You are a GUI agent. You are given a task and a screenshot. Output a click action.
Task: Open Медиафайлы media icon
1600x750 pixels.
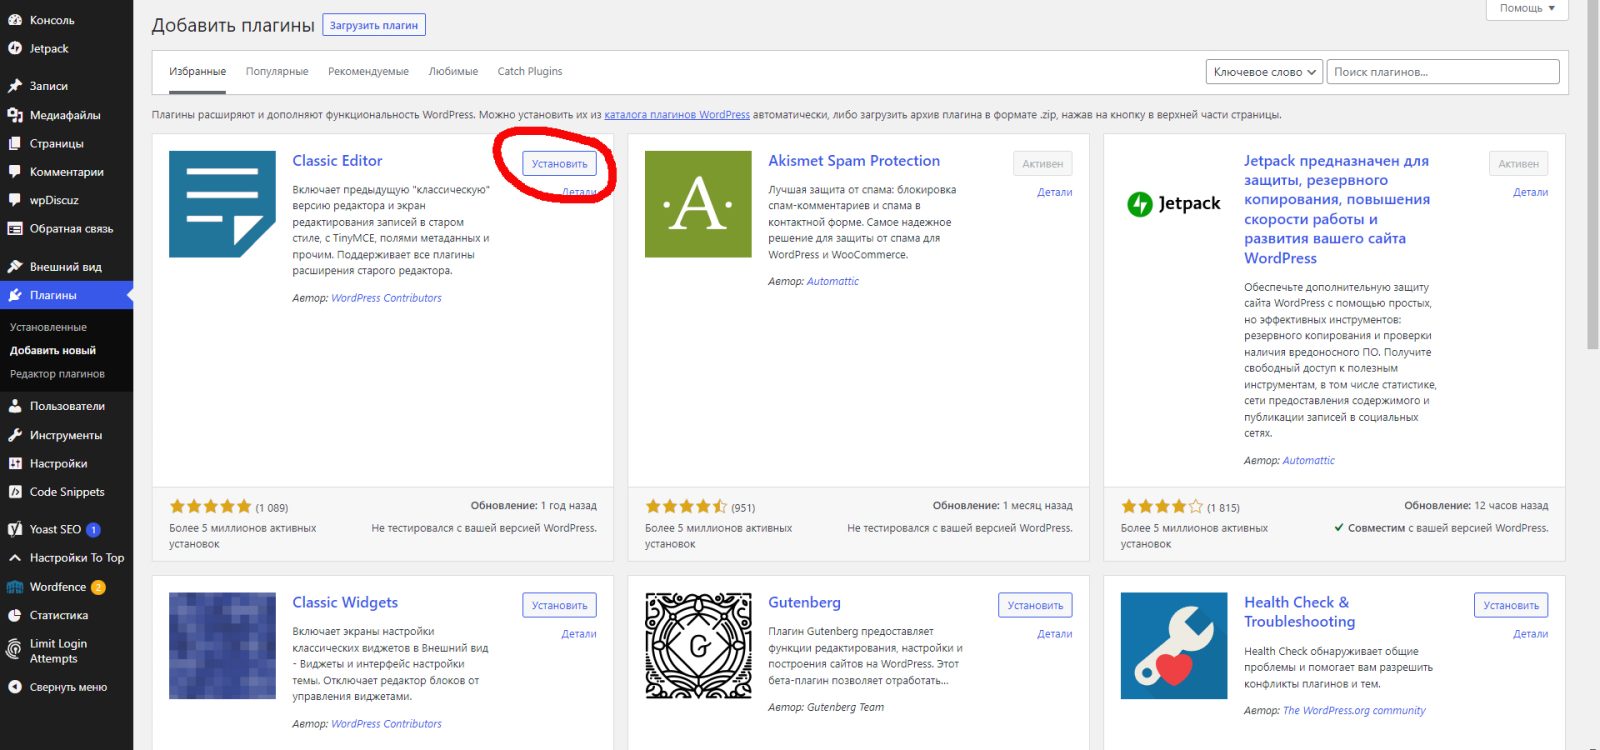15,115
